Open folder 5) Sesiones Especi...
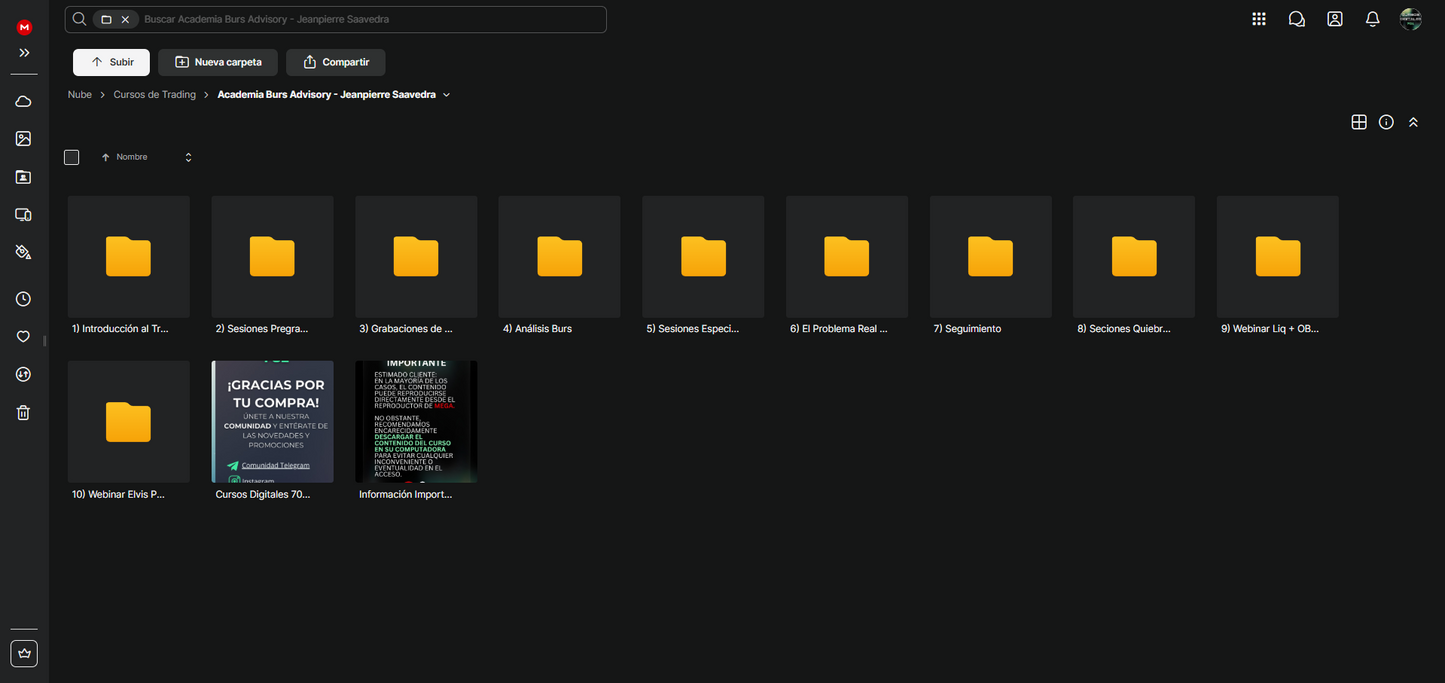The height and width of the screenshot is (683, 1445). click(x=703, y=257)
